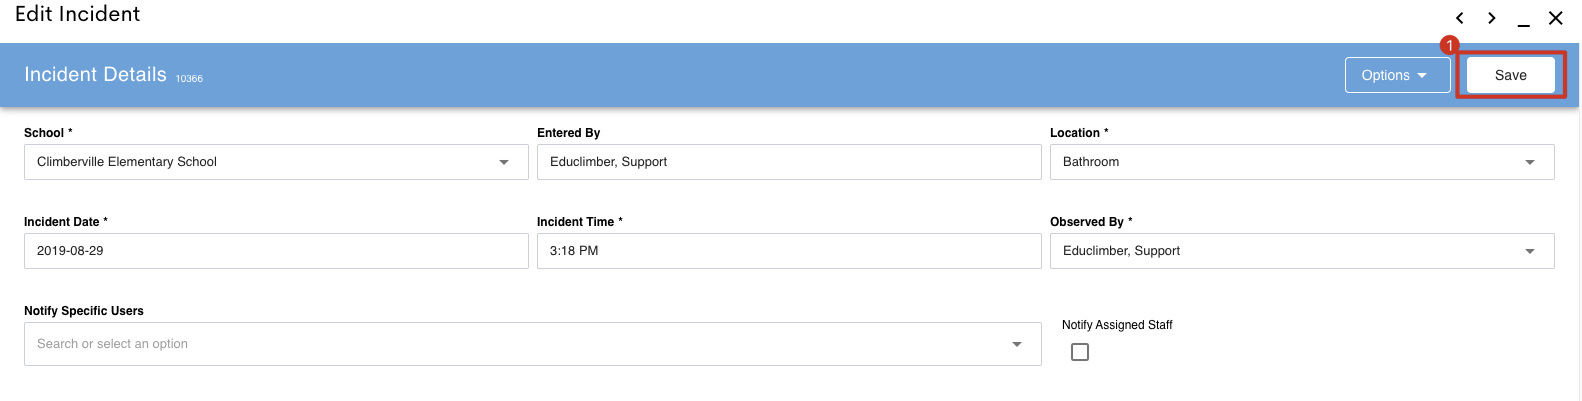Go to previous incident arrow
The width and height of the screenshot is (1582, 401).
click(1460, 18)
